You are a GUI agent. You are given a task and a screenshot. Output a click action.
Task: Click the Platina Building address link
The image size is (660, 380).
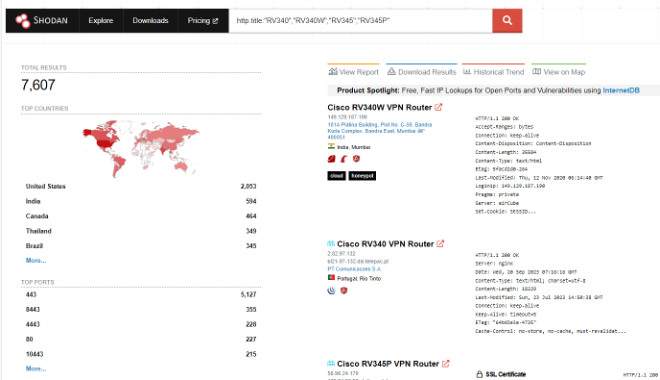pos(380,131)
